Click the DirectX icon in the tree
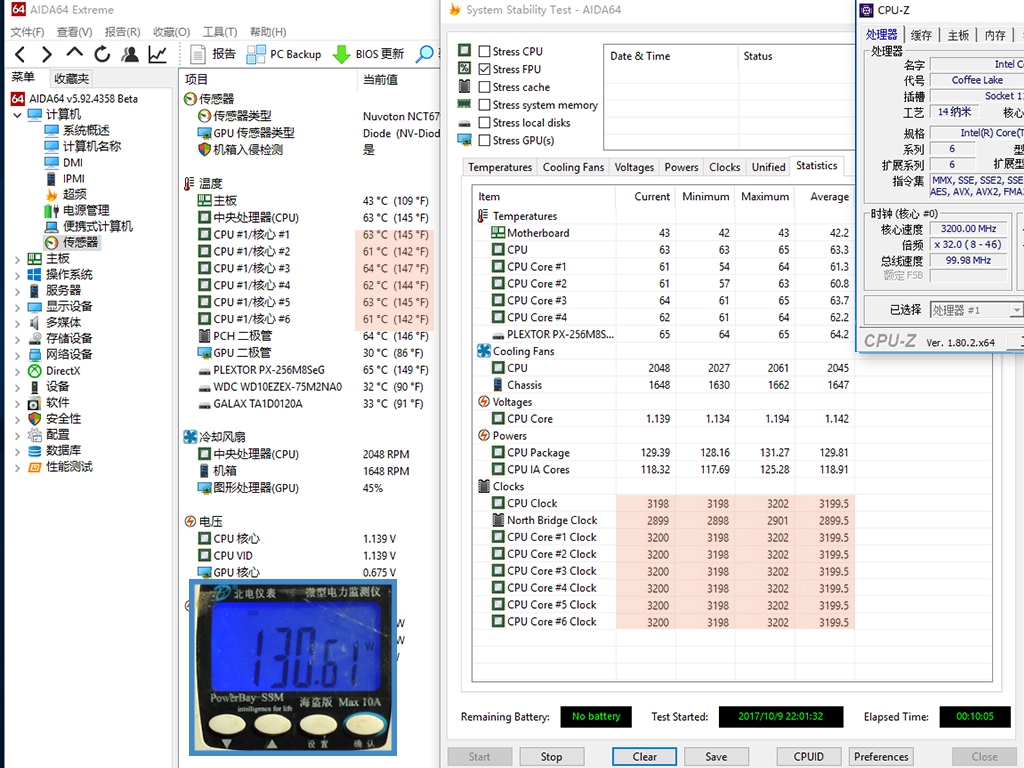 click(x=35, y=371)
